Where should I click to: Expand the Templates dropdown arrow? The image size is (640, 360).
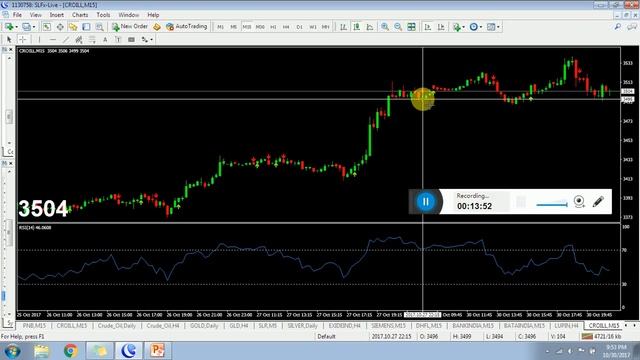[x=498, y=27]
